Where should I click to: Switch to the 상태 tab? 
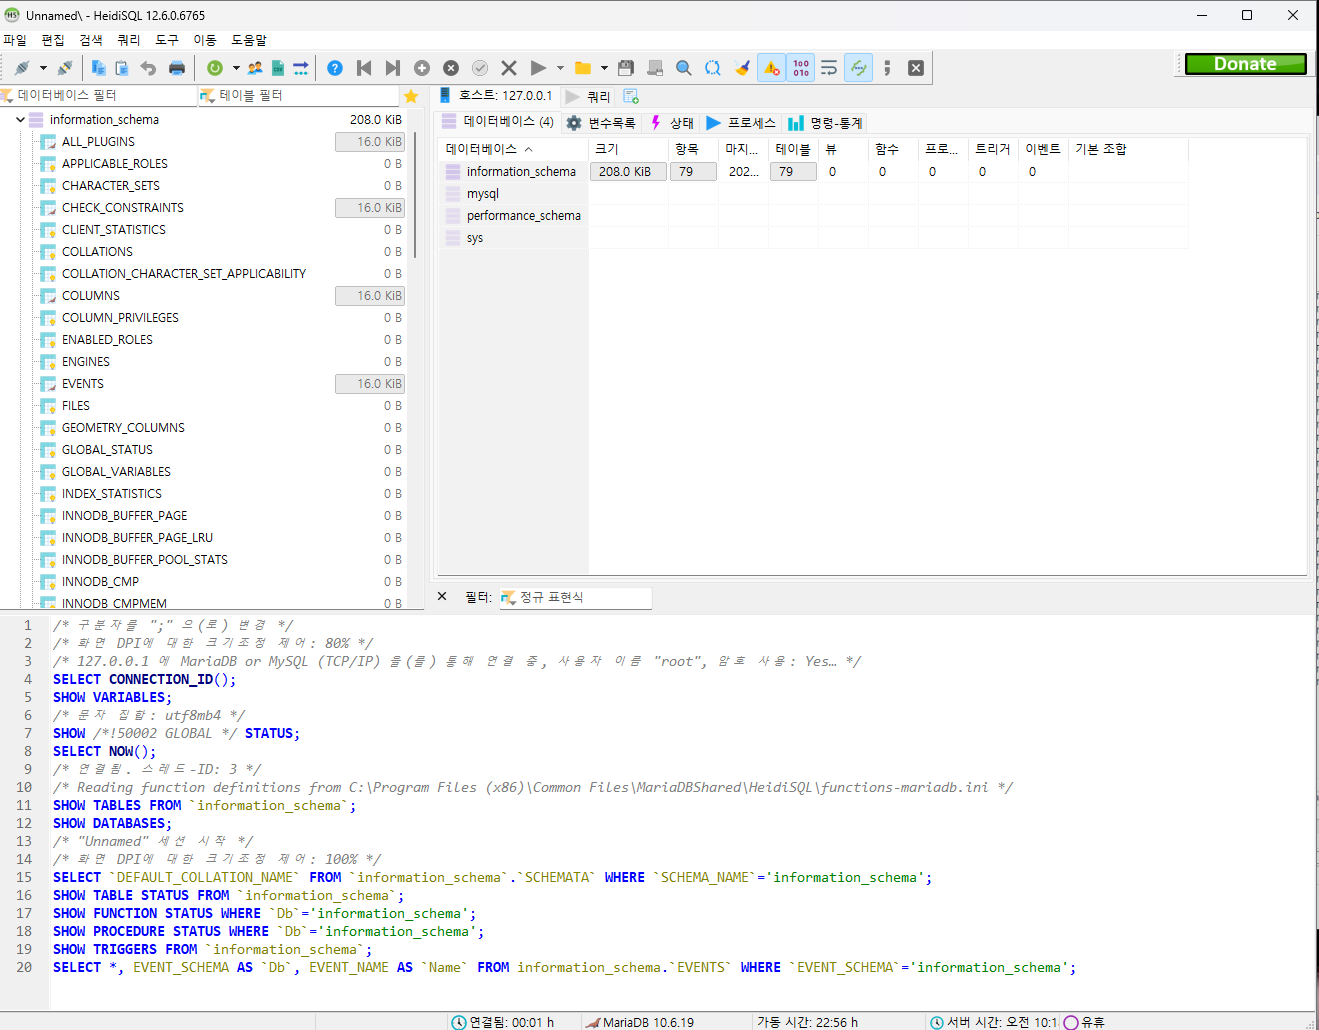[672, 123]
